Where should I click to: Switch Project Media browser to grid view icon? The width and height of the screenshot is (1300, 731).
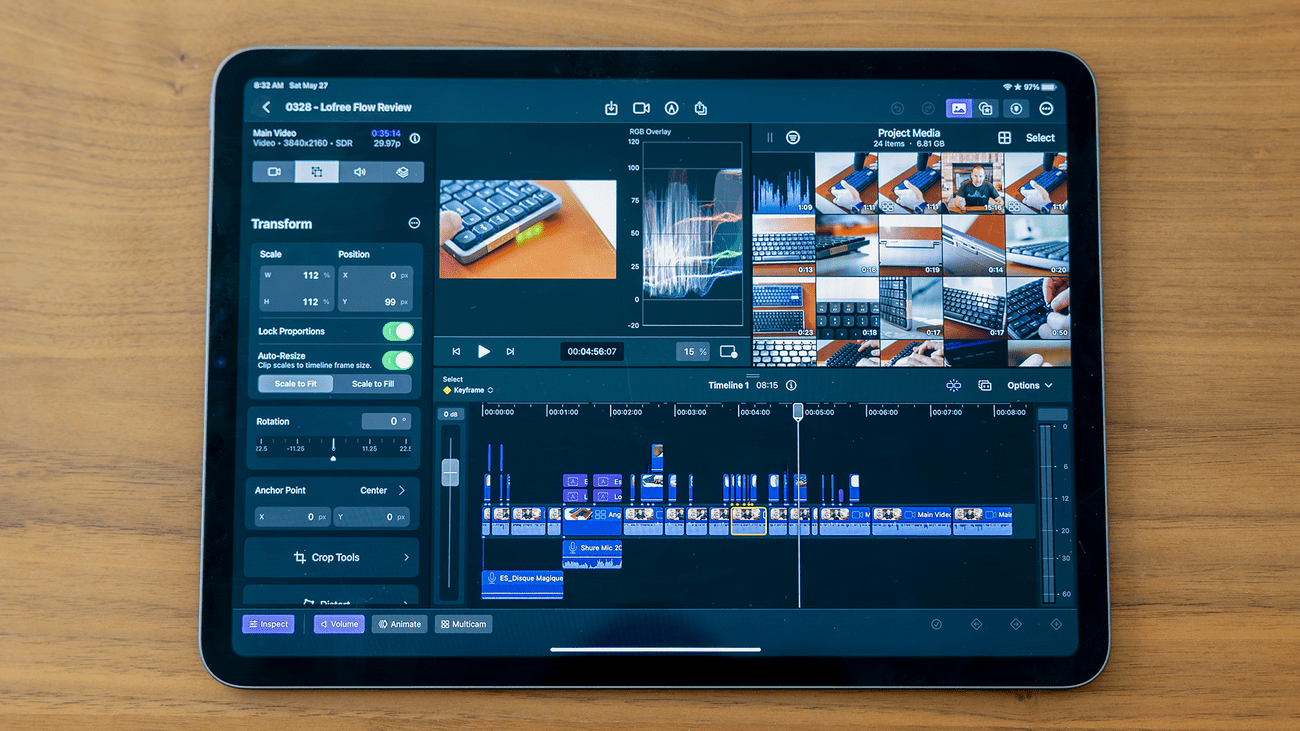(x=1004, y=138)
